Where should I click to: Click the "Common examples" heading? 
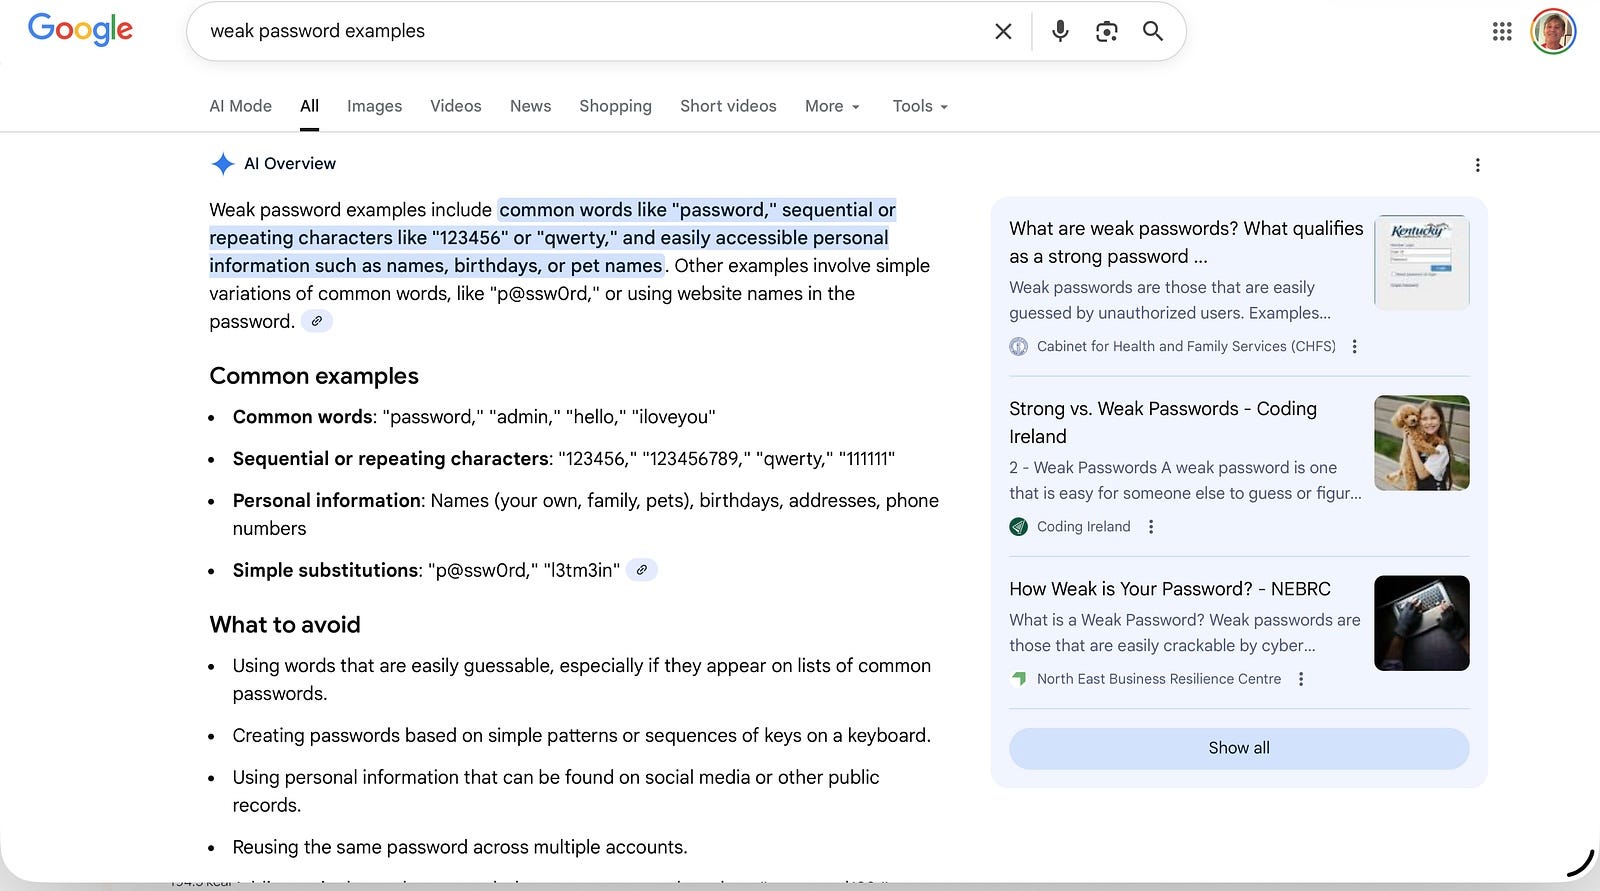tap(314, 376)
